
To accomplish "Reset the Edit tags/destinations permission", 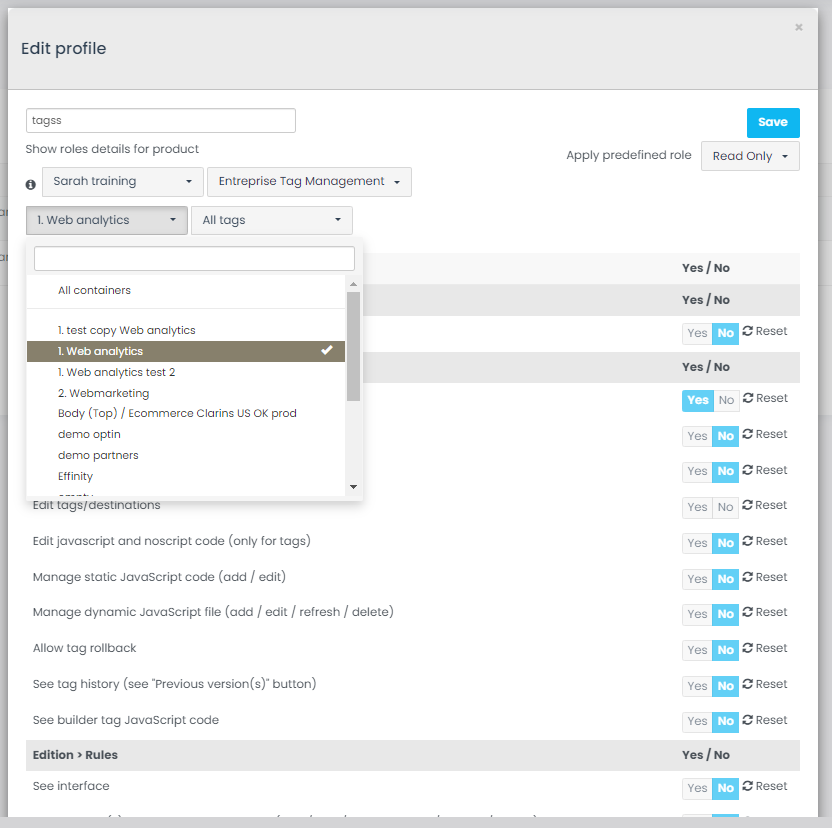I will tap(765, 506).
